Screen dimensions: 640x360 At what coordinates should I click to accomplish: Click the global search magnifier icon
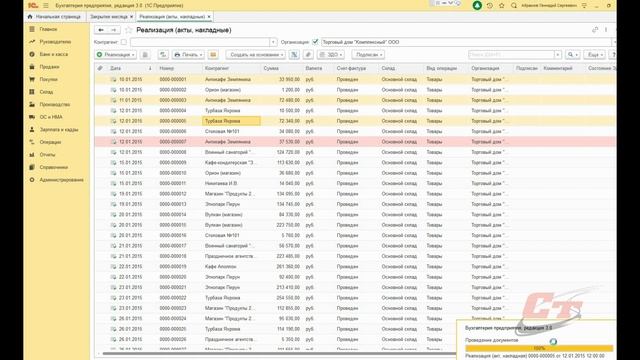click(514, 6)
